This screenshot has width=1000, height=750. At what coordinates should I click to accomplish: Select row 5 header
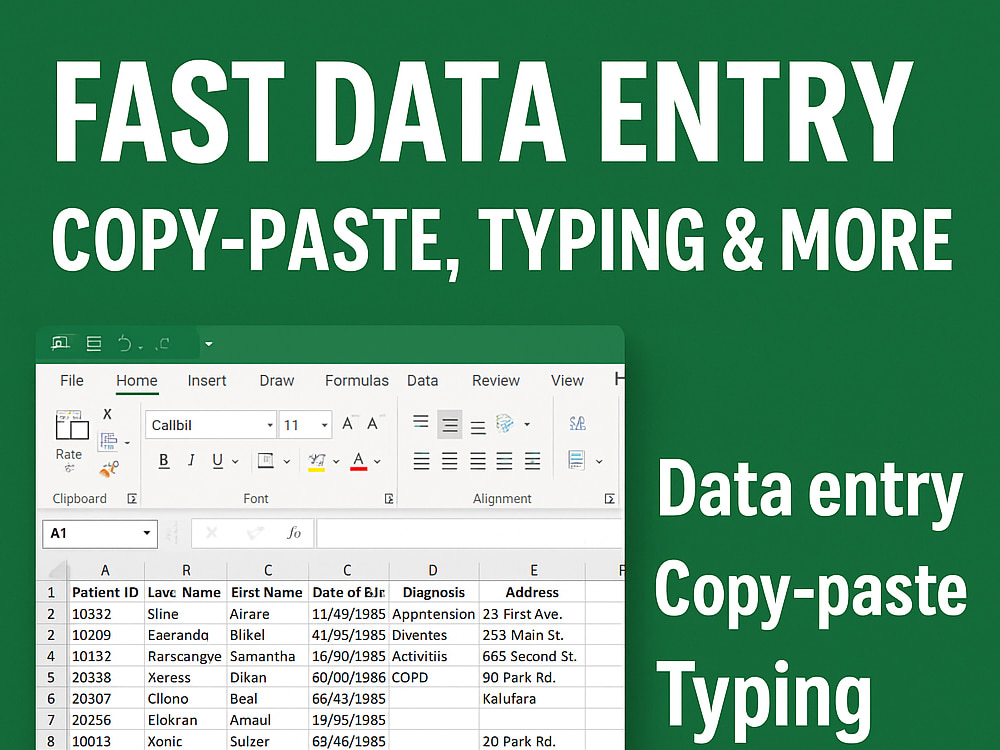pyautogui.click(x=51, y=677)
